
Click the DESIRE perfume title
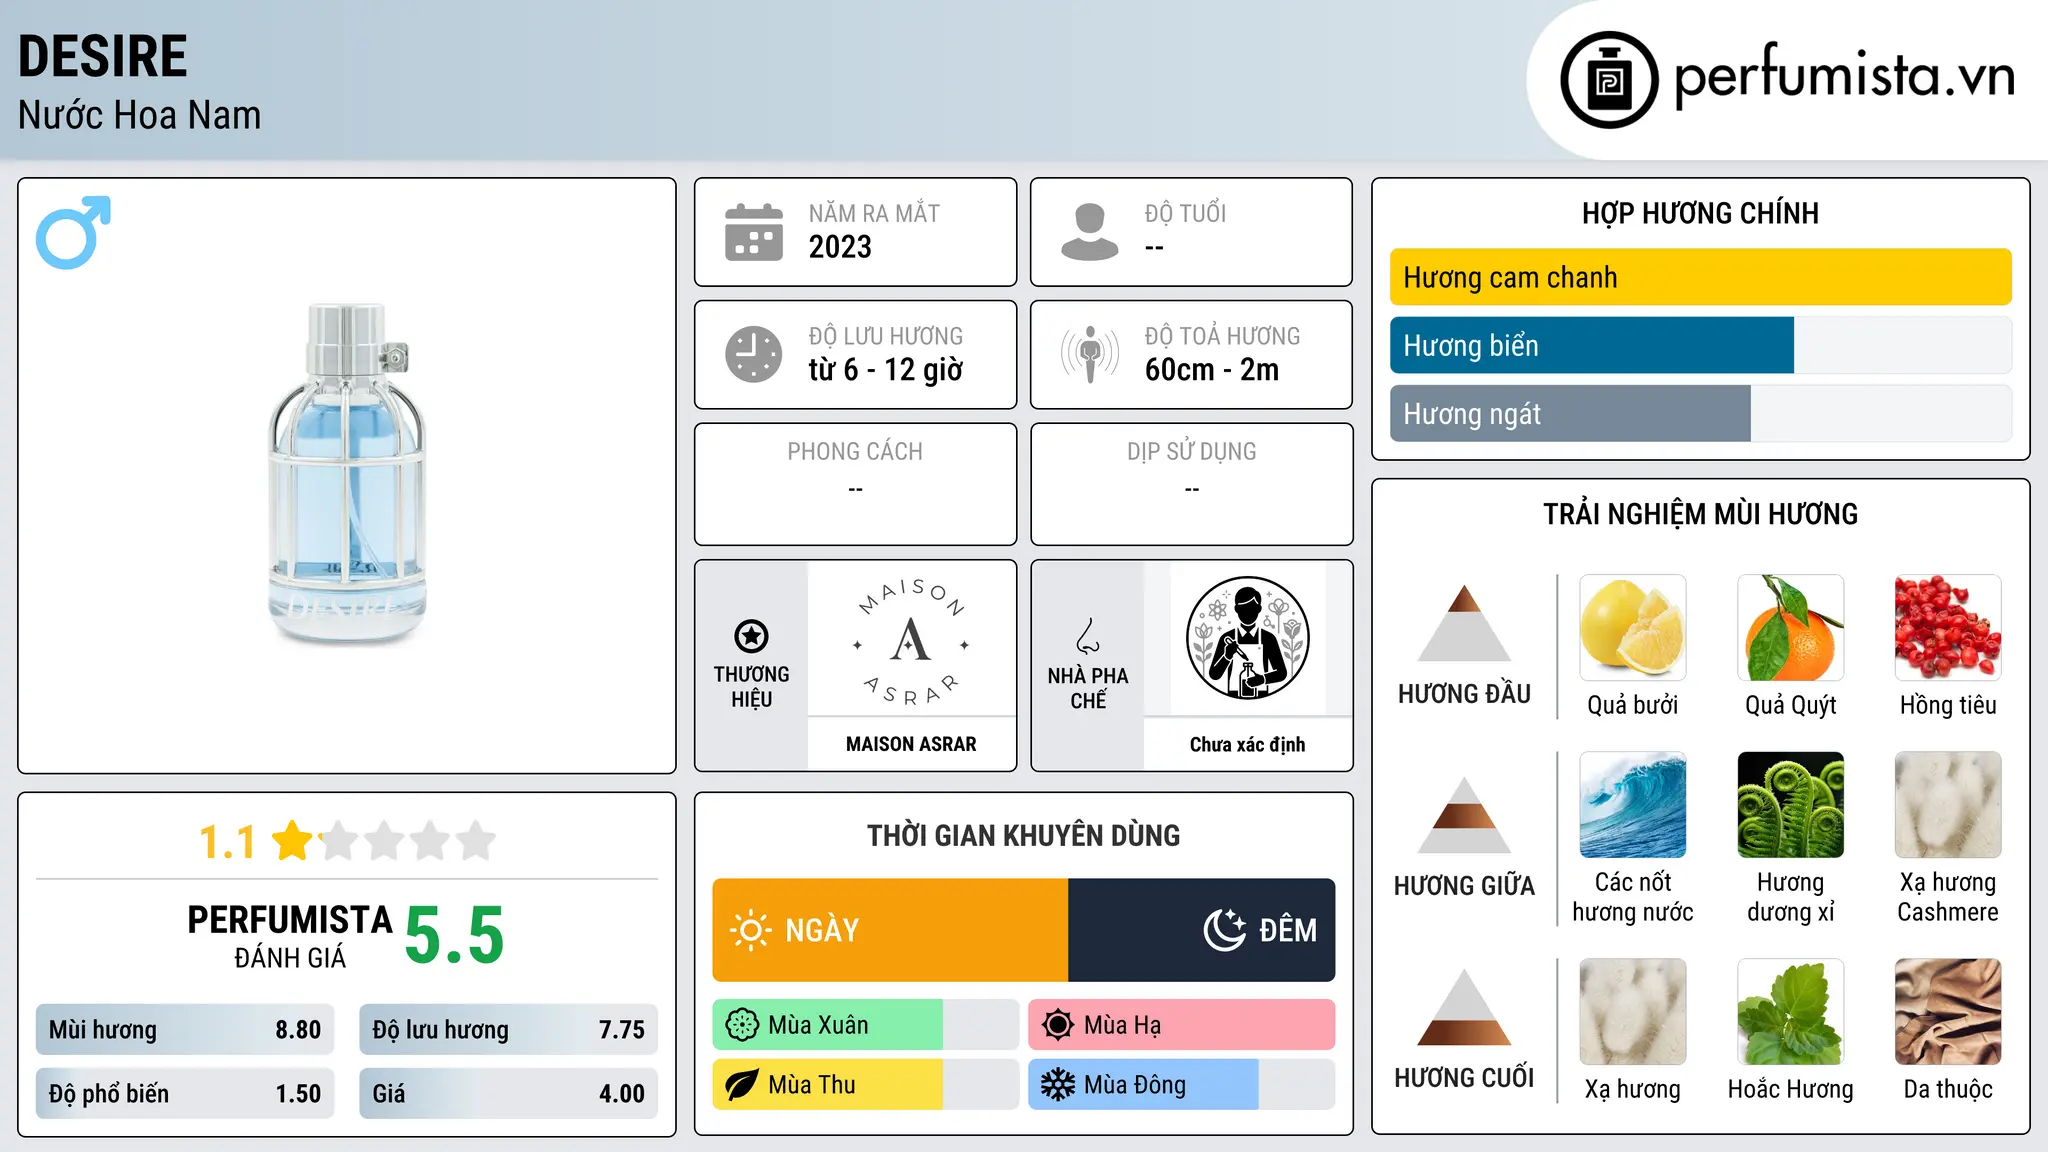pyautogui.click(x=103, y=56)
